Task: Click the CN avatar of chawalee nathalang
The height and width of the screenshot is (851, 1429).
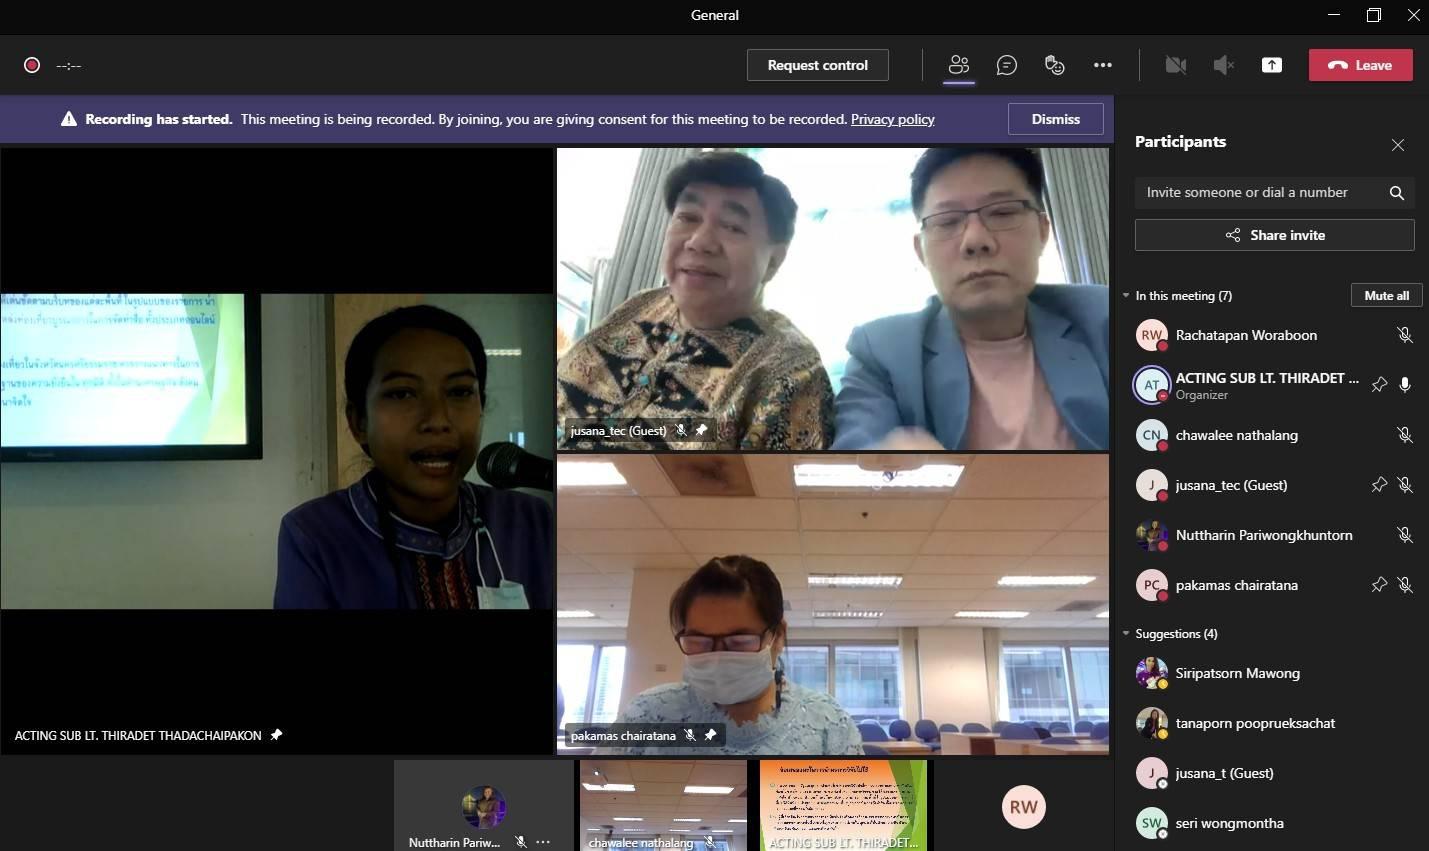Action: (1152, 435)
